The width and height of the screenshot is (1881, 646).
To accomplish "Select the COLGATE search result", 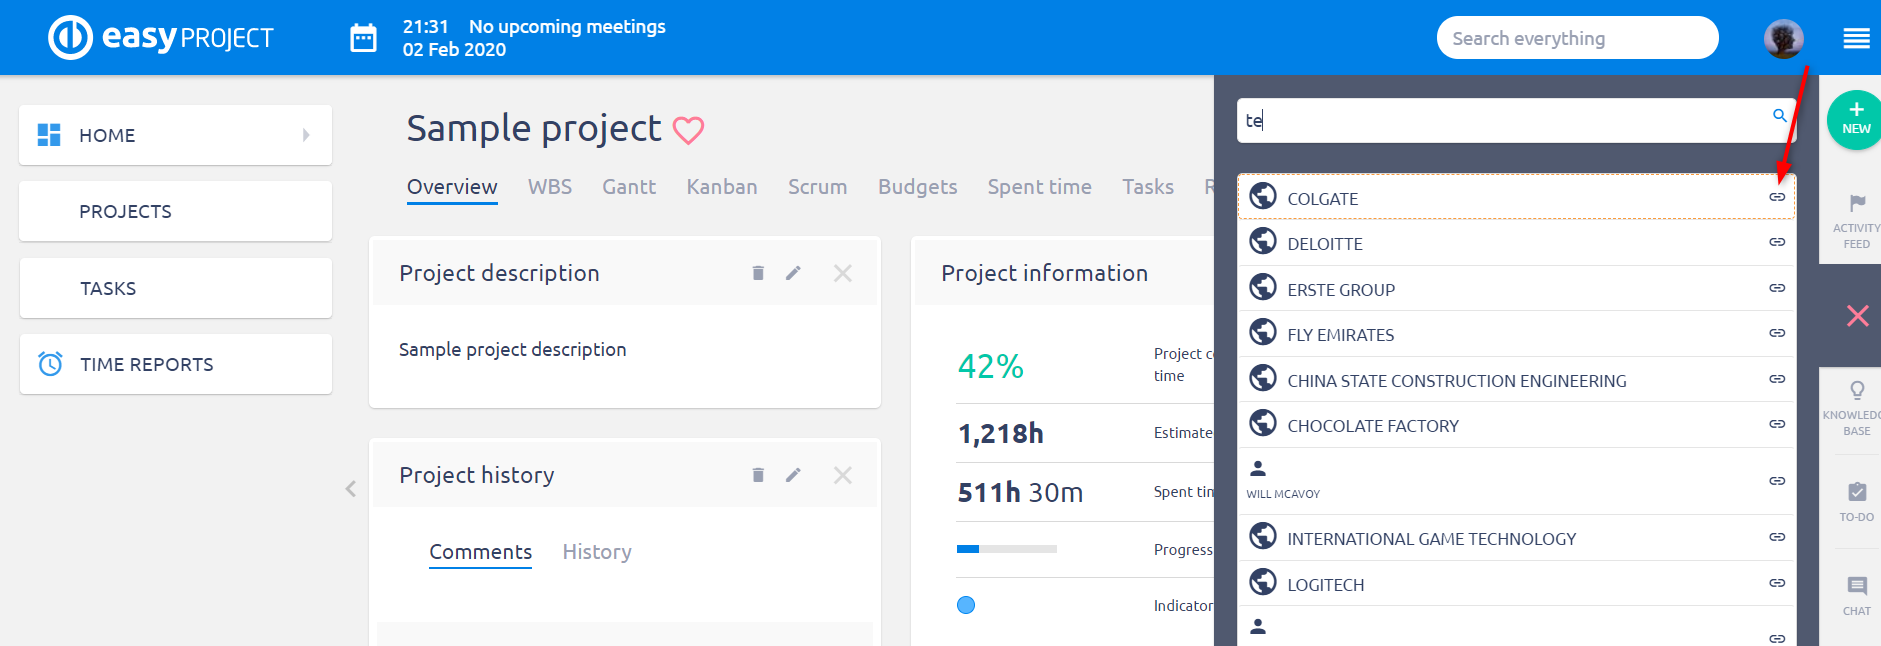I will pos(1516,197).
